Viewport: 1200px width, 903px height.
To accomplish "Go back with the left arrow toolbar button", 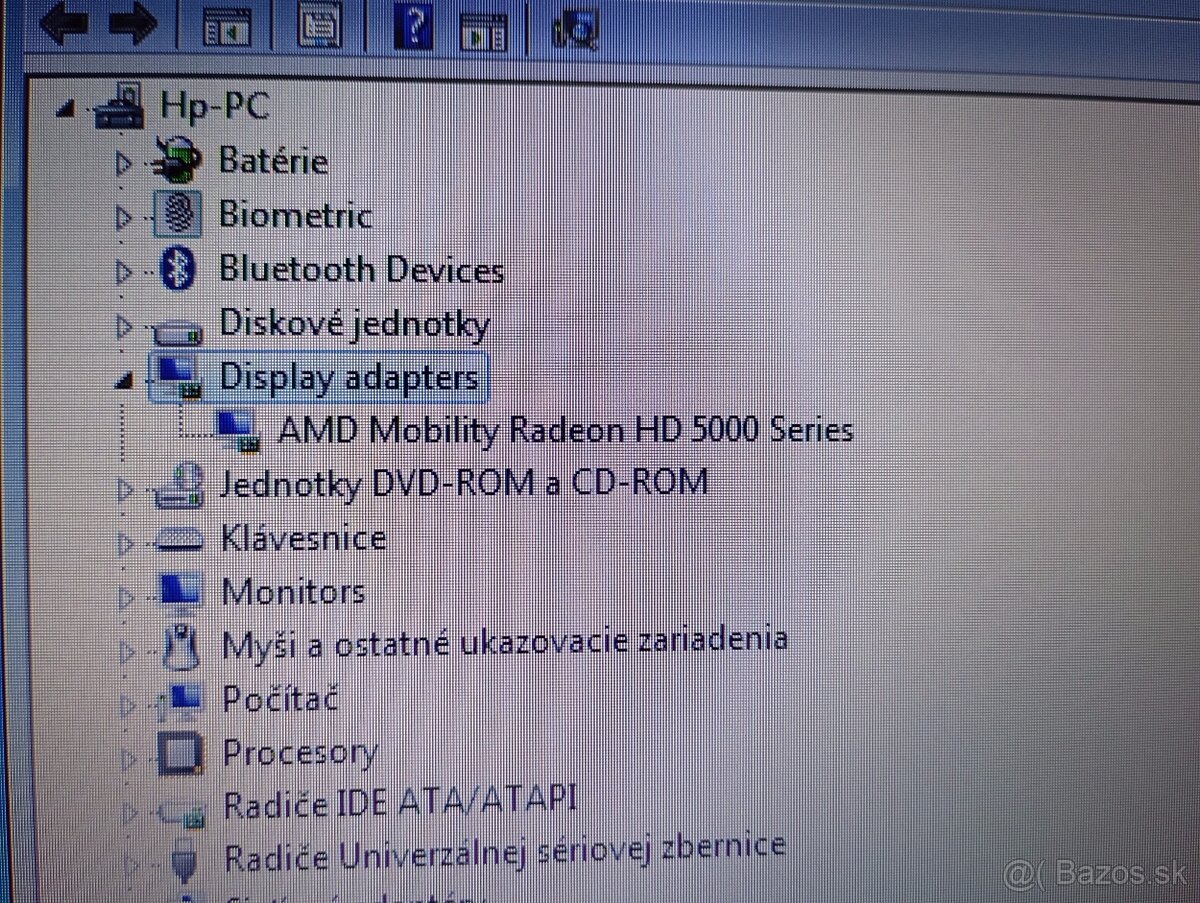I will [64, 22].
